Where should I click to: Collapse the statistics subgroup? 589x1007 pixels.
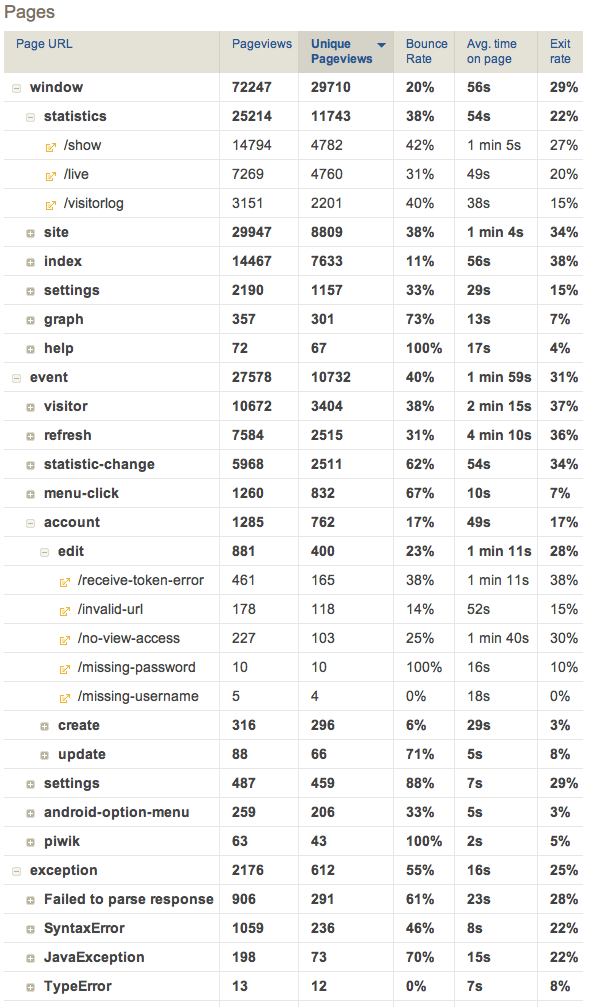pos(30,118)
